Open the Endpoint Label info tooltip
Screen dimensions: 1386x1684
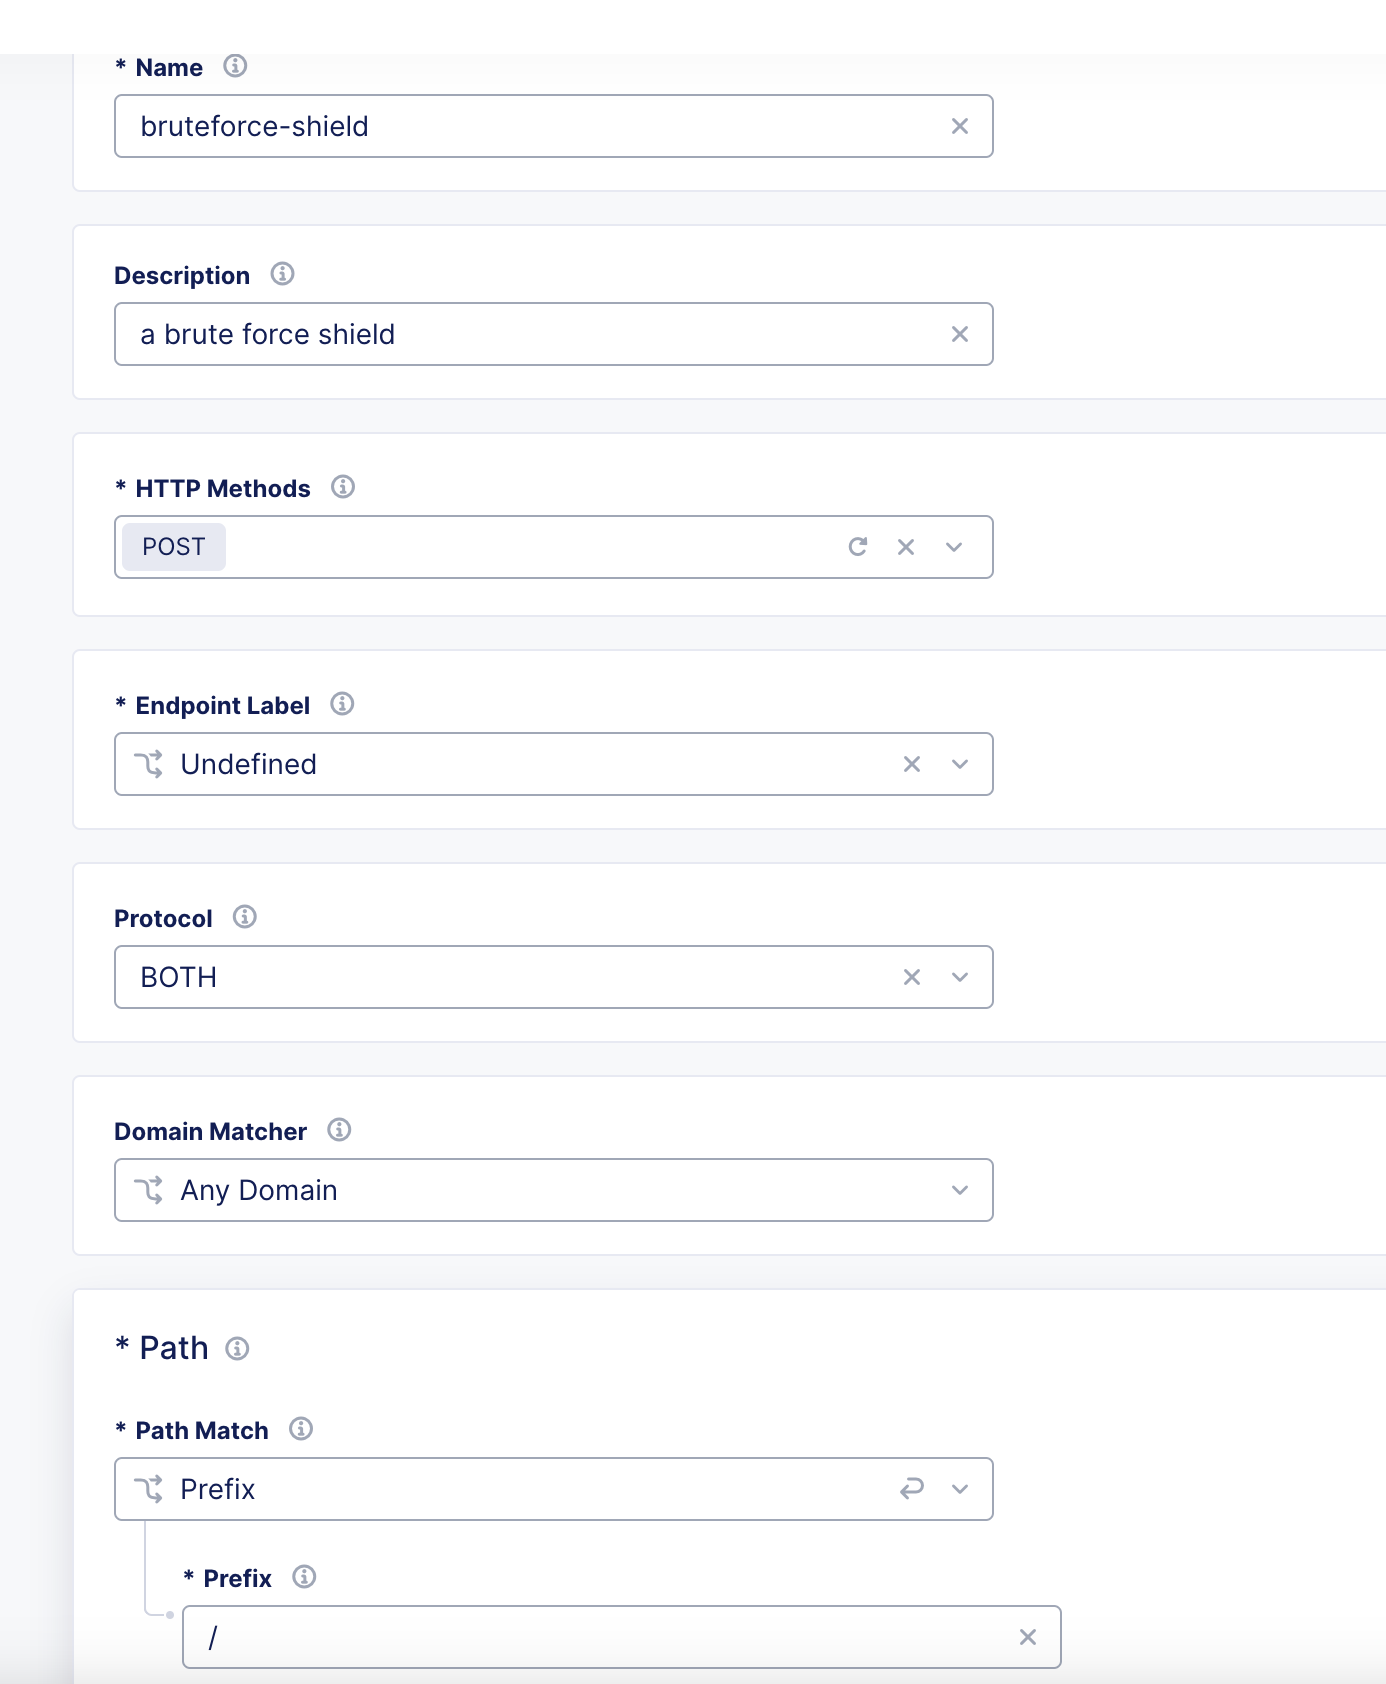coord(342,704)
